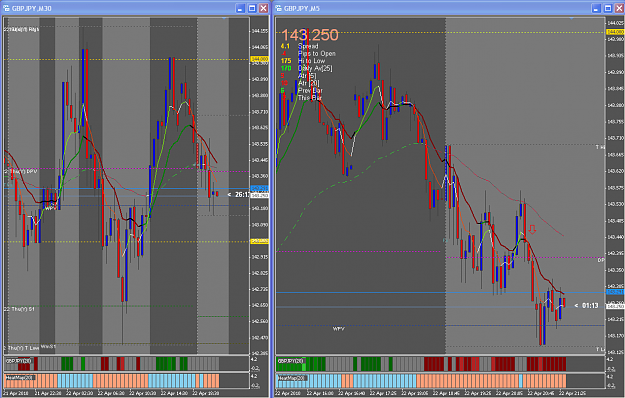Click the GBPJPY,M30 window title text
This screenshot has width=625, height=398.
tap(32, 8)
